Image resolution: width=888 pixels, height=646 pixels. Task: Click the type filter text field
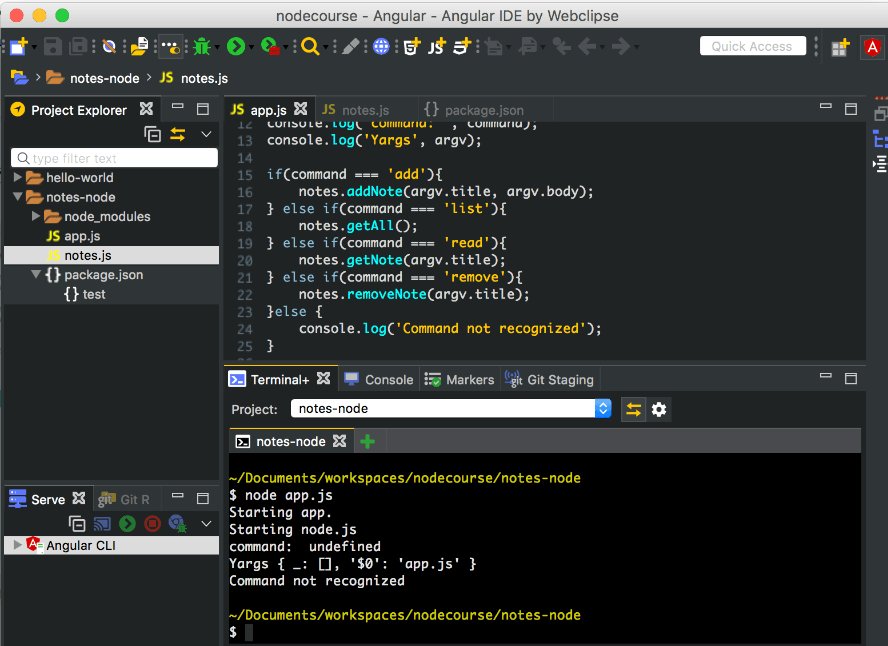(x=114, y=158)
